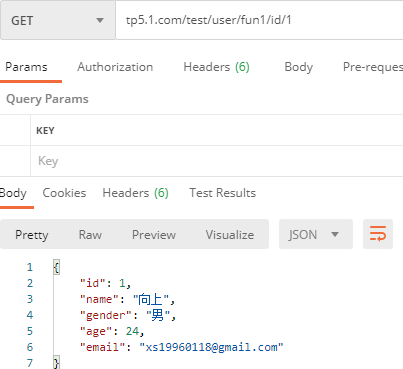View the Test Results tab

[223, 193]
